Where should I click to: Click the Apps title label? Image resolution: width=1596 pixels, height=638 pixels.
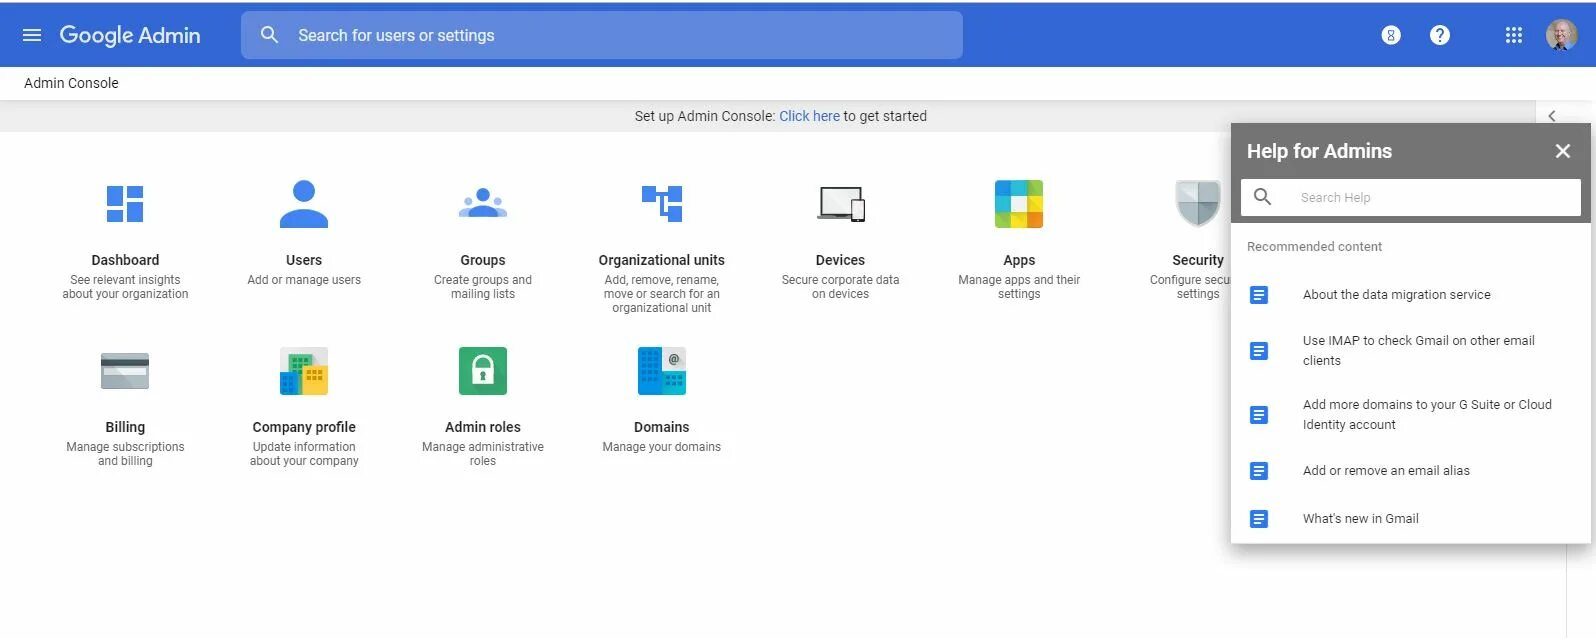1019,260
